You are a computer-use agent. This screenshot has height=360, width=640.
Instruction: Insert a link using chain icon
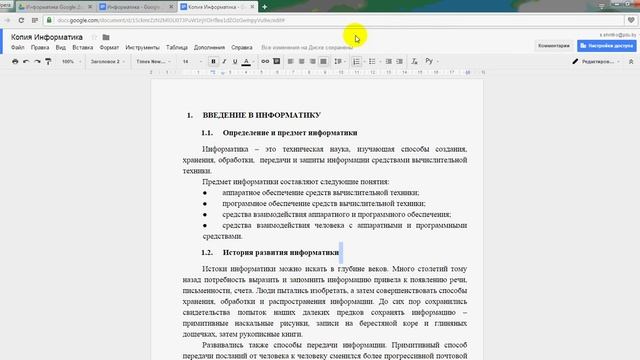265,62
